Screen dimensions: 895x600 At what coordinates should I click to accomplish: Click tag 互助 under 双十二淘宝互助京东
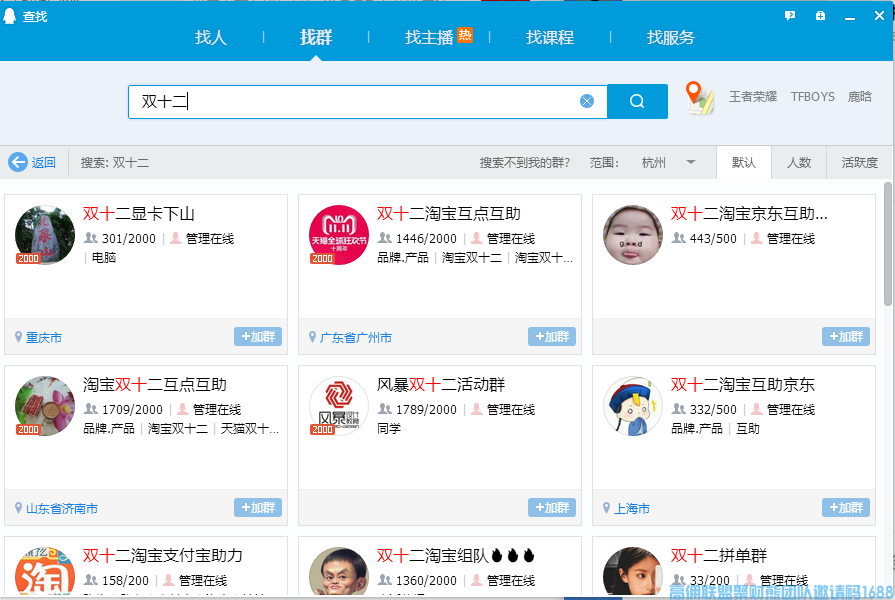tap(748, 428)
